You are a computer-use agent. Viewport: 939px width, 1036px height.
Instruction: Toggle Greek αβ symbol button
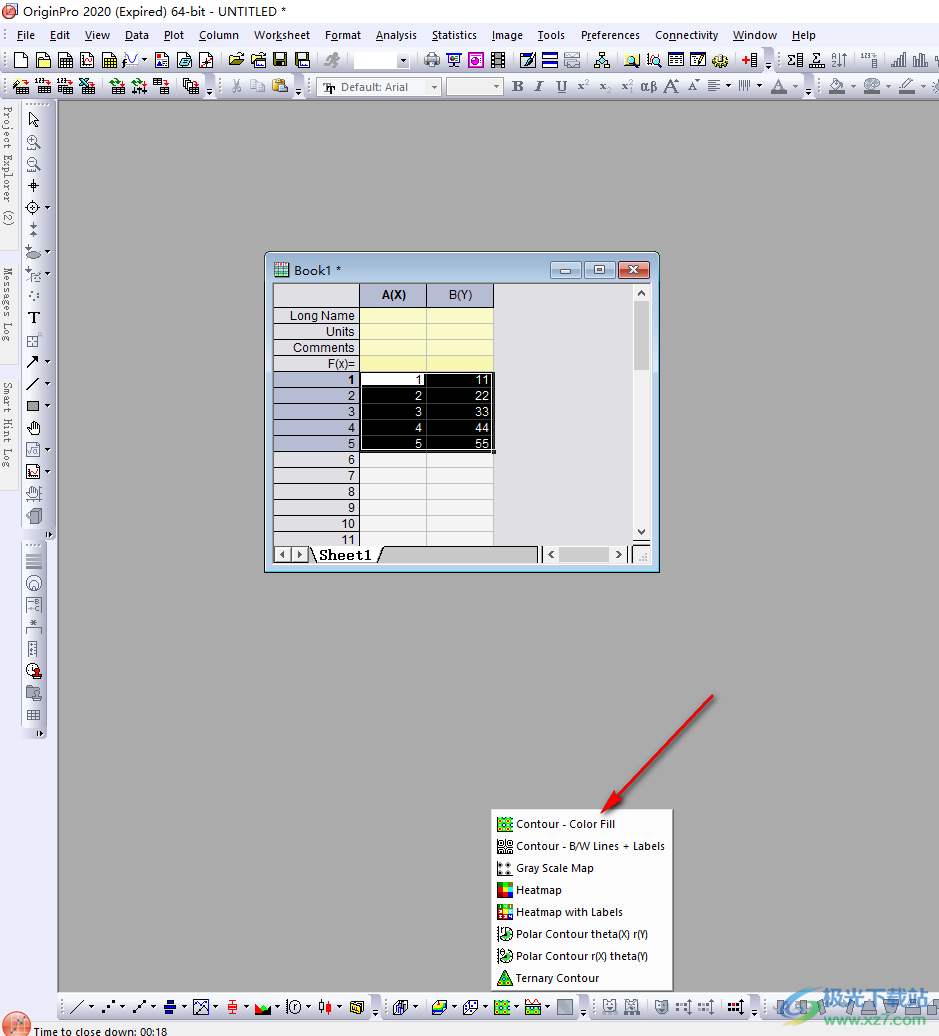point(649,87)
